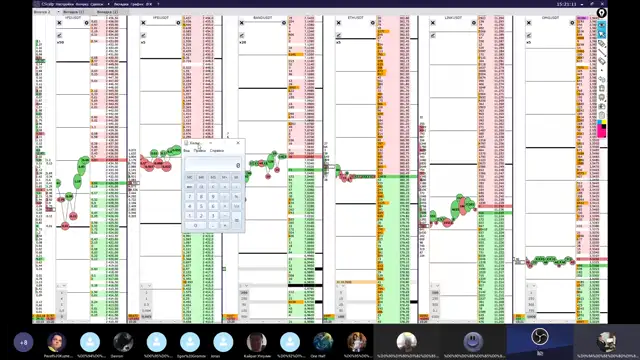The image size is (640, 360).
Task: Pick the yellow color swatch
Action: 604,122
